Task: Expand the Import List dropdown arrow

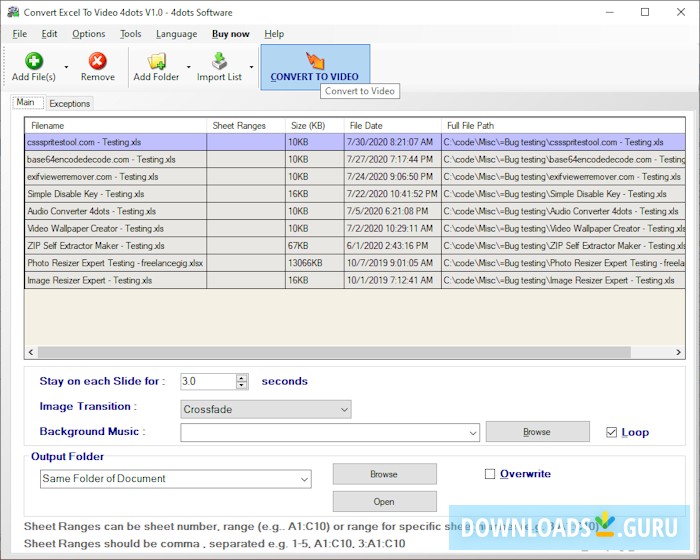Action: (x=251, y=68)
